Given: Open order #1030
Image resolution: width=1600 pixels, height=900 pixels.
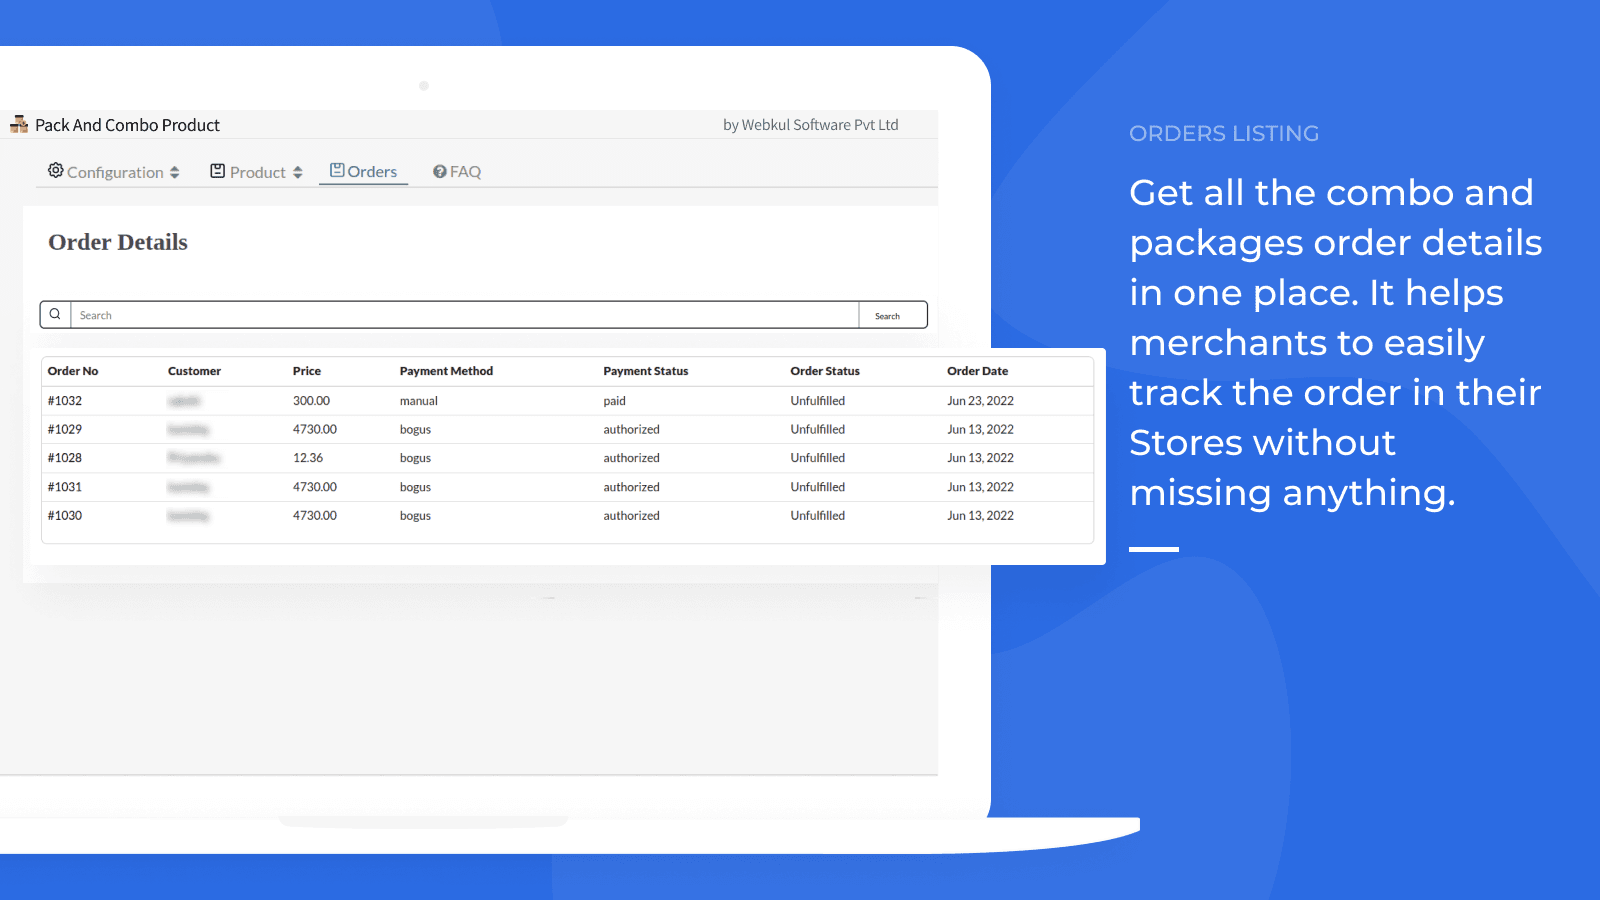Looking at the screenshot, I should tap(65, 516).
